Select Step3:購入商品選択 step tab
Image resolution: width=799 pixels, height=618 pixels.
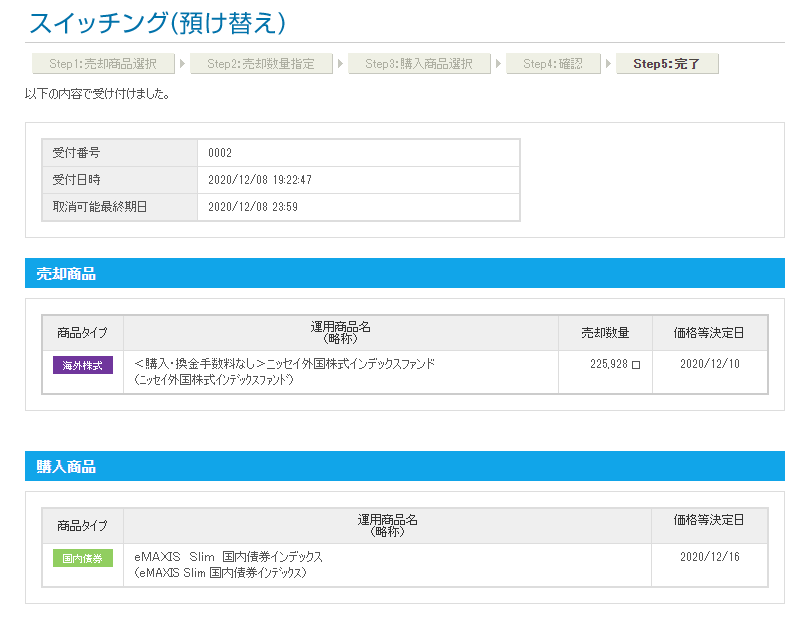[419, 64]
